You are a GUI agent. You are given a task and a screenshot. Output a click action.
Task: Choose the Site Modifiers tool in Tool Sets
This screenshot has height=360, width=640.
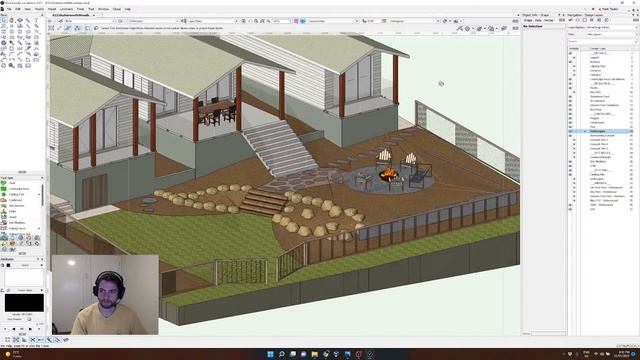(17, 223)
